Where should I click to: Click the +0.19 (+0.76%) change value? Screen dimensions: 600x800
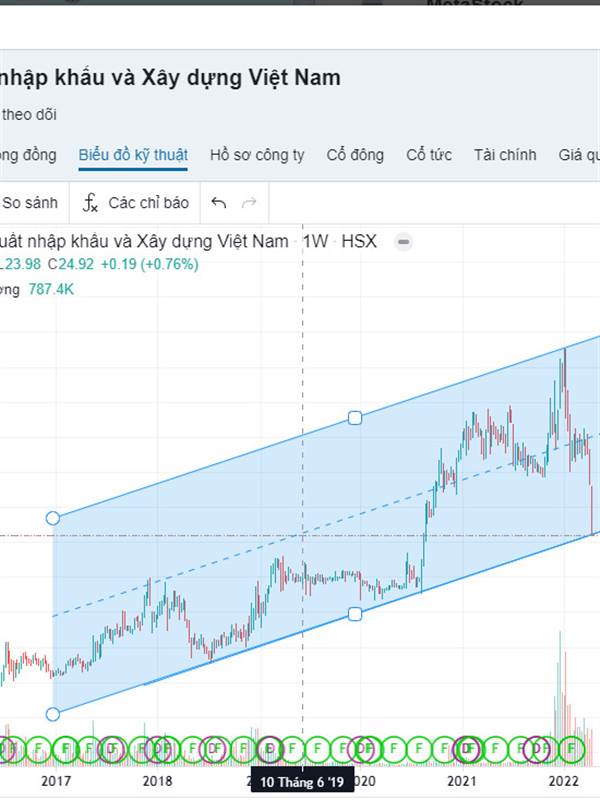(x=149, y=264)
